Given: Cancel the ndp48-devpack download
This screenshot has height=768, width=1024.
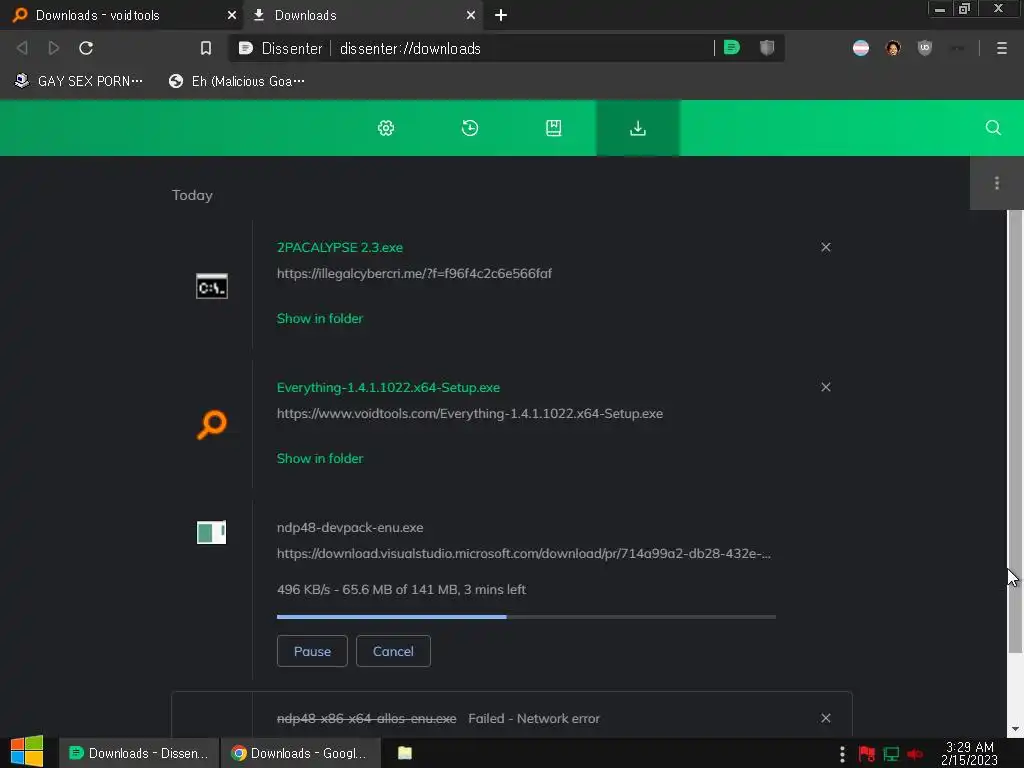Looking at the screenshot, I should point(393,651).
